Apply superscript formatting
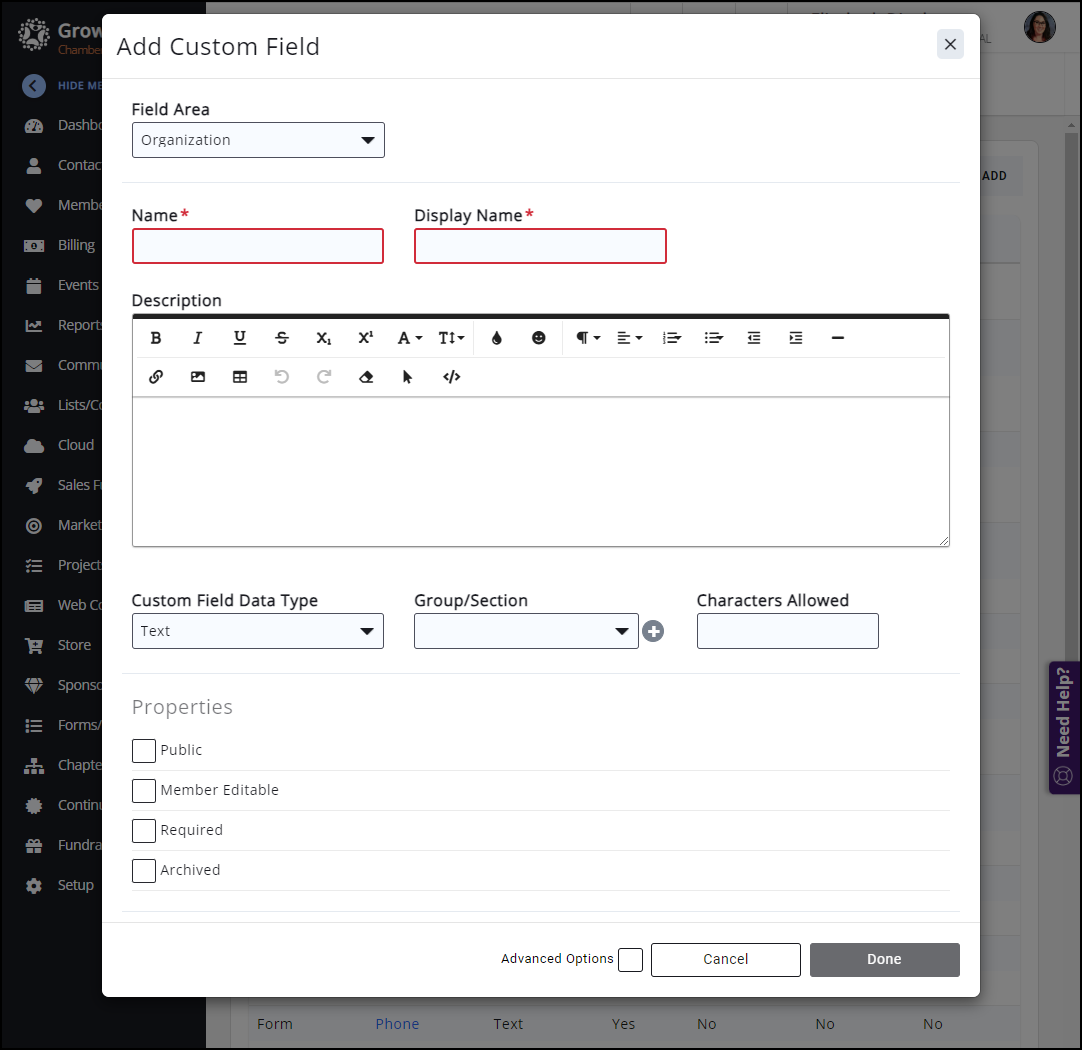Screen dimensions: 1082x1050 [x=365, y=338]
